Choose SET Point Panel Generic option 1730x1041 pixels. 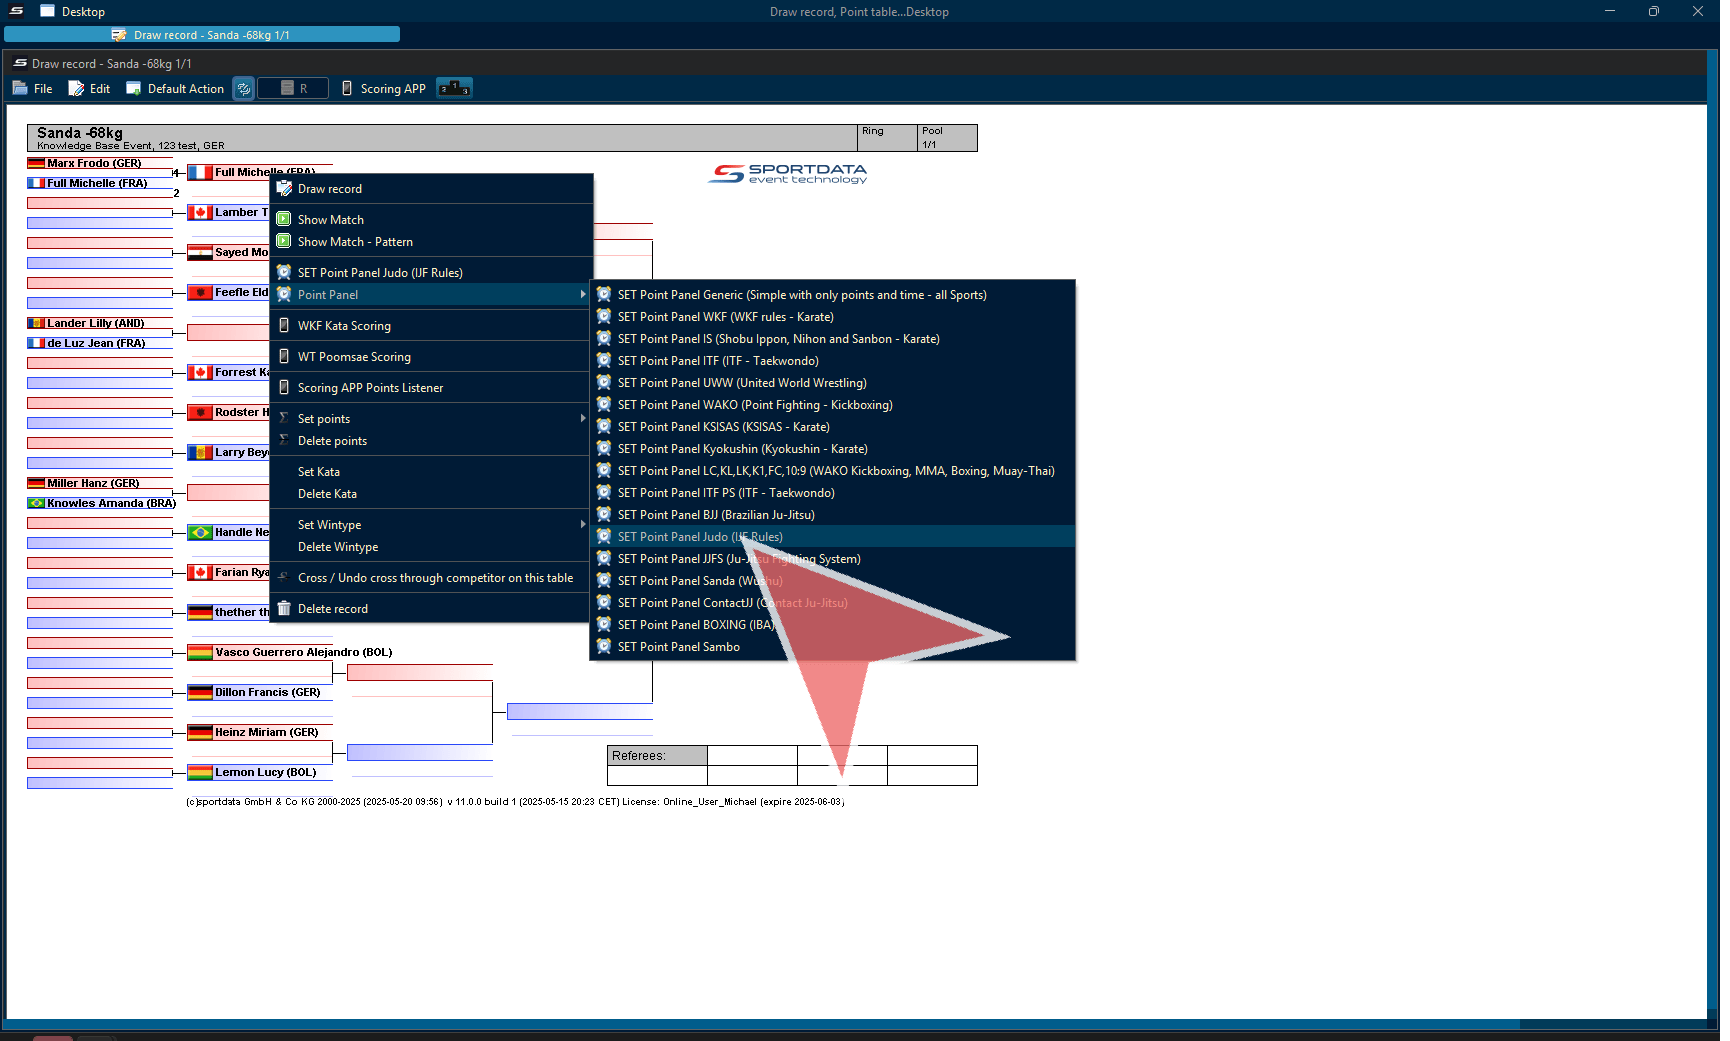pos(801,295)
